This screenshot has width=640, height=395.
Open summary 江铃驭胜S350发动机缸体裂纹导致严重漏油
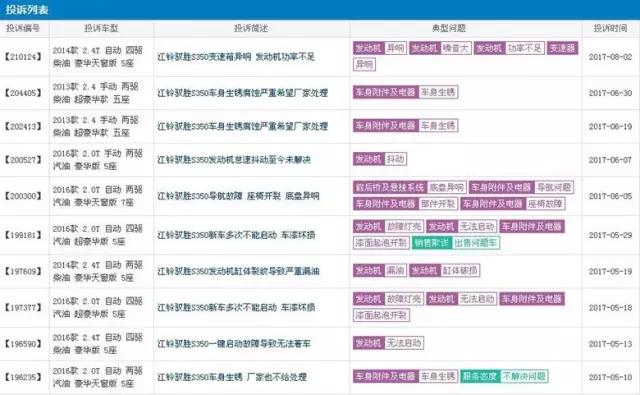[x=238, y=271]
